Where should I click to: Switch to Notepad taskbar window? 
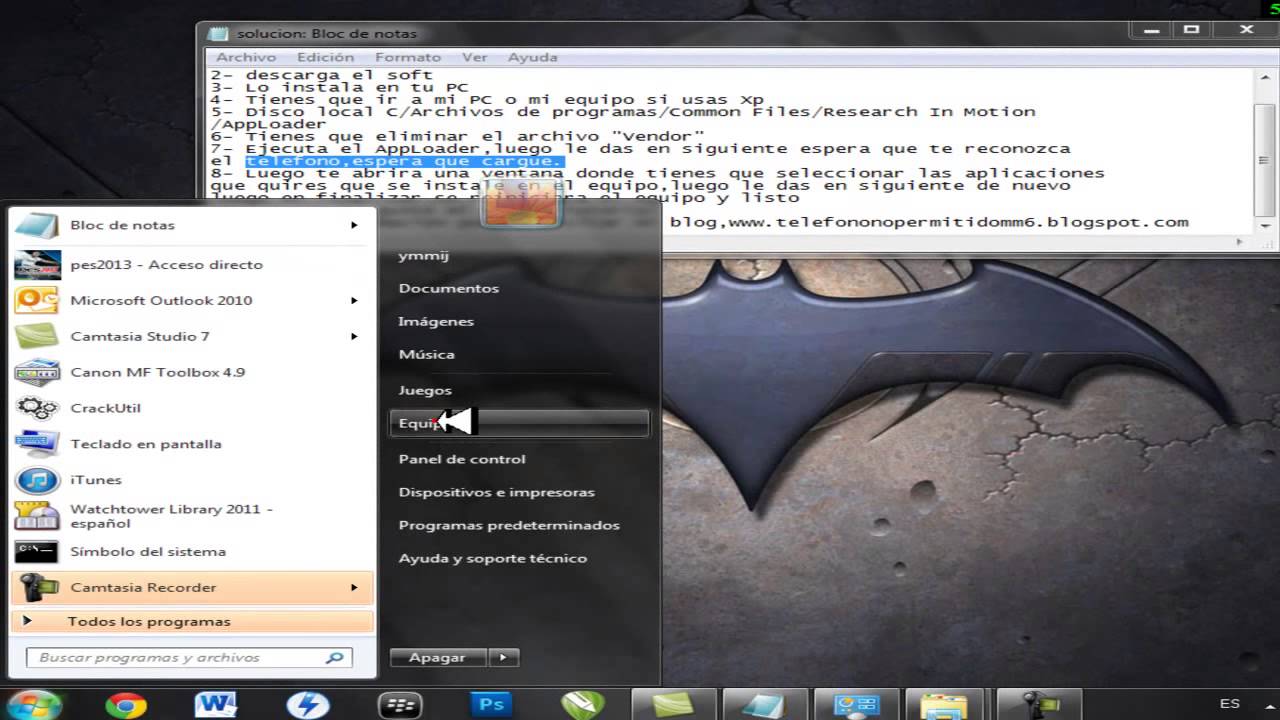point(765,705)
